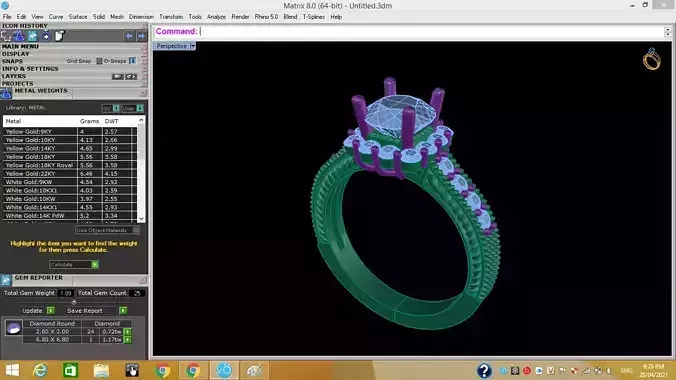This screenshot has height=380, width=676.
Task: Select the Yellow Gold:14KY row
Action: [x=70, y=148]
